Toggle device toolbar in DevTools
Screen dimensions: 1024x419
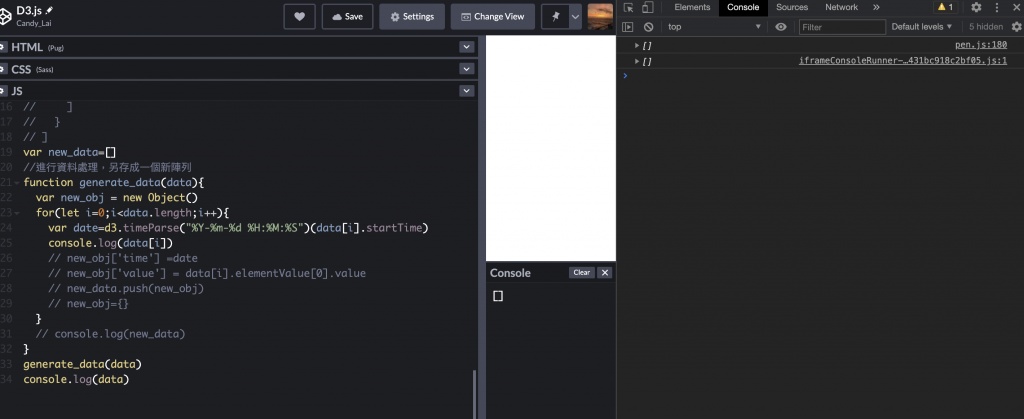click(647, 8)
